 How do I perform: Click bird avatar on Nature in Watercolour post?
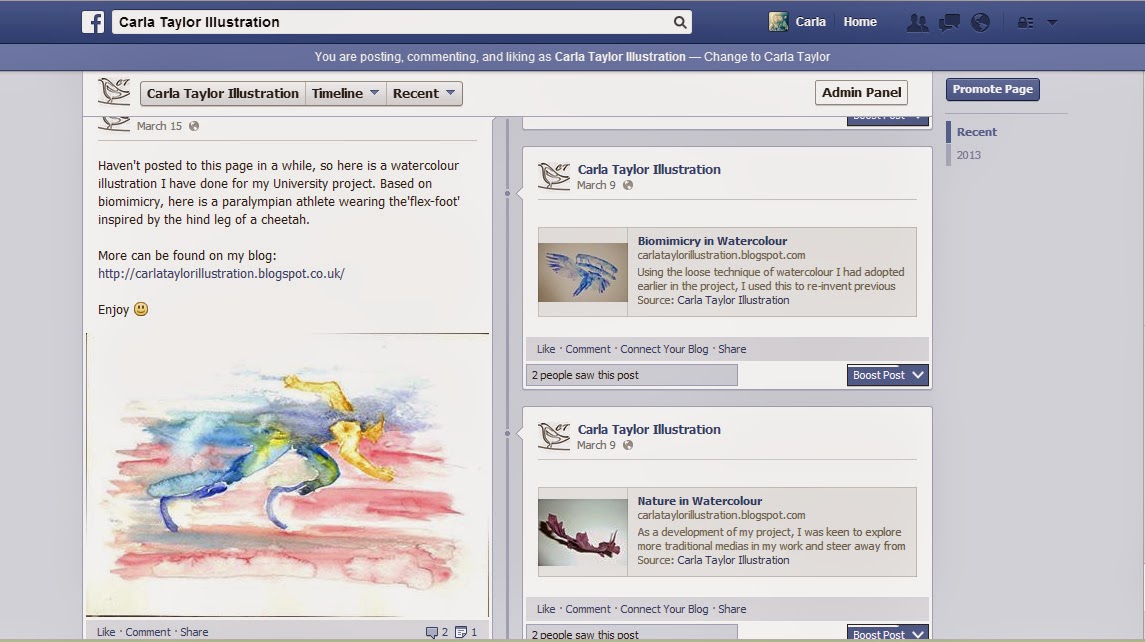coord(554,436)
